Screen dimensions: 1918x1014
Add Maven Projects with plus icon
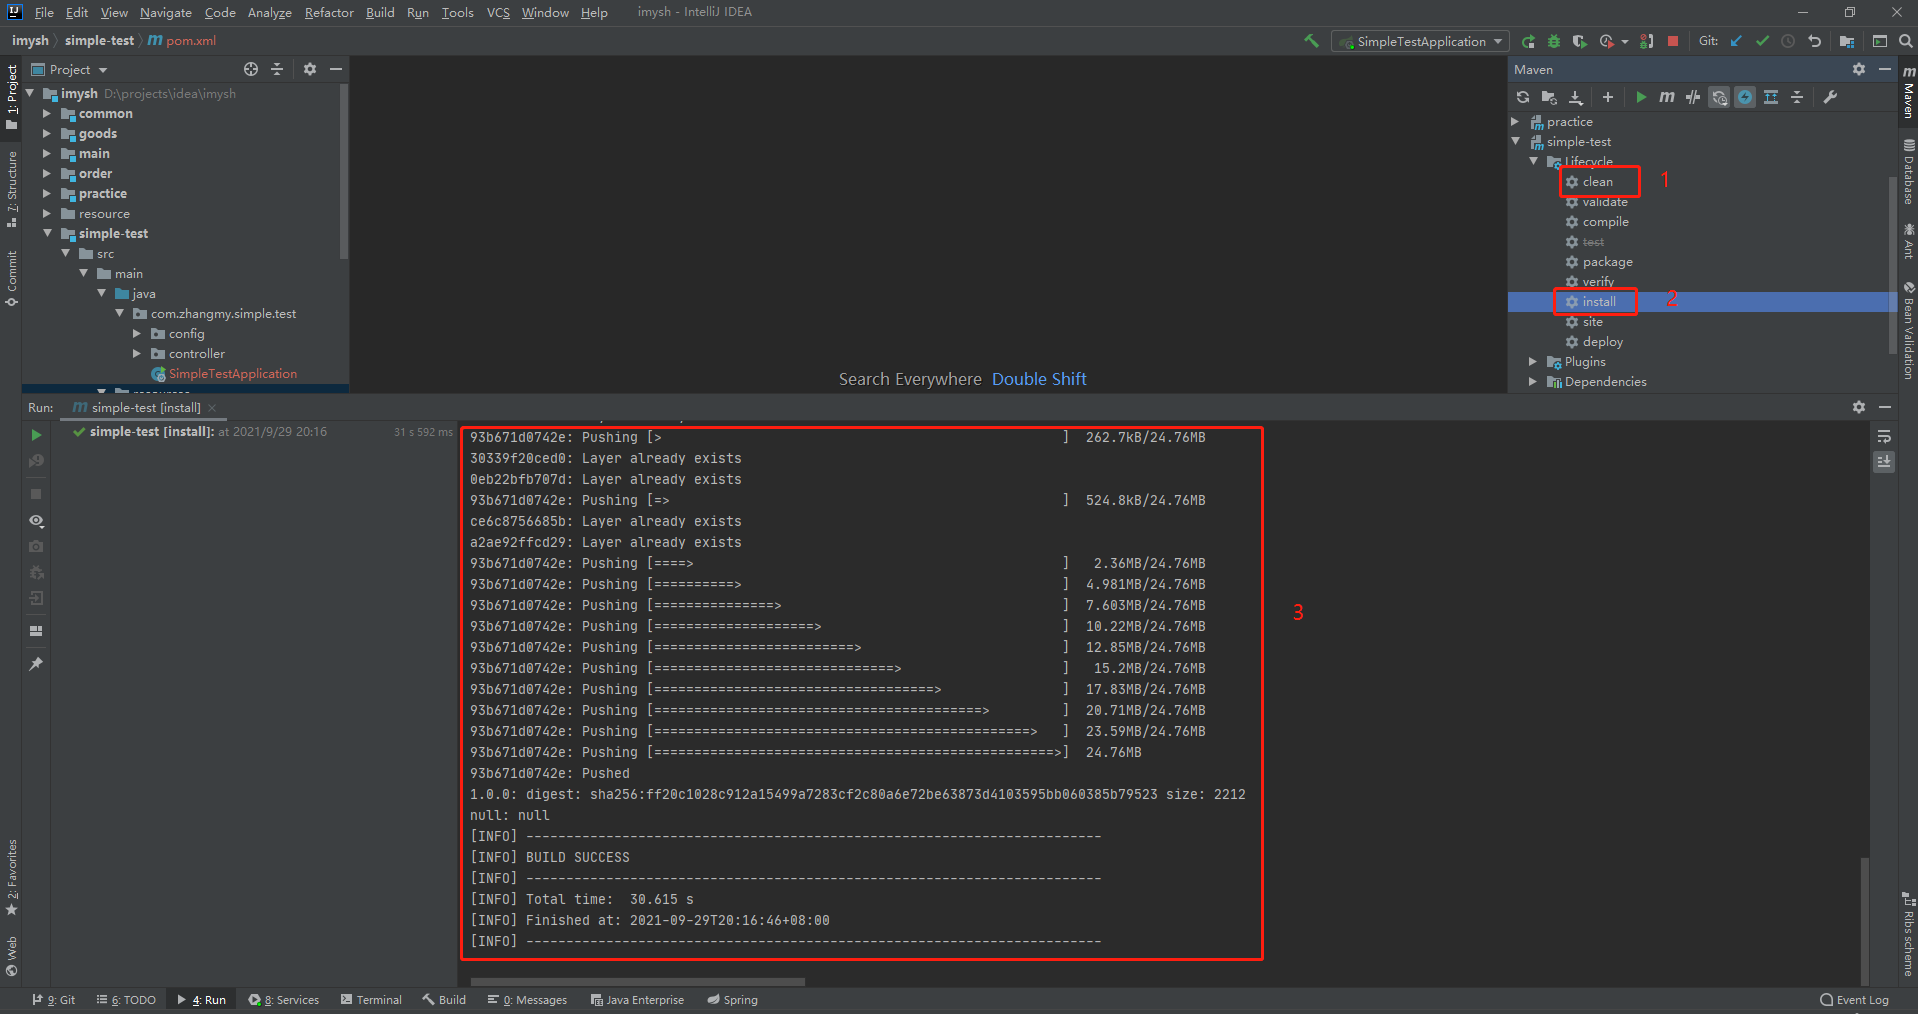1608,97
